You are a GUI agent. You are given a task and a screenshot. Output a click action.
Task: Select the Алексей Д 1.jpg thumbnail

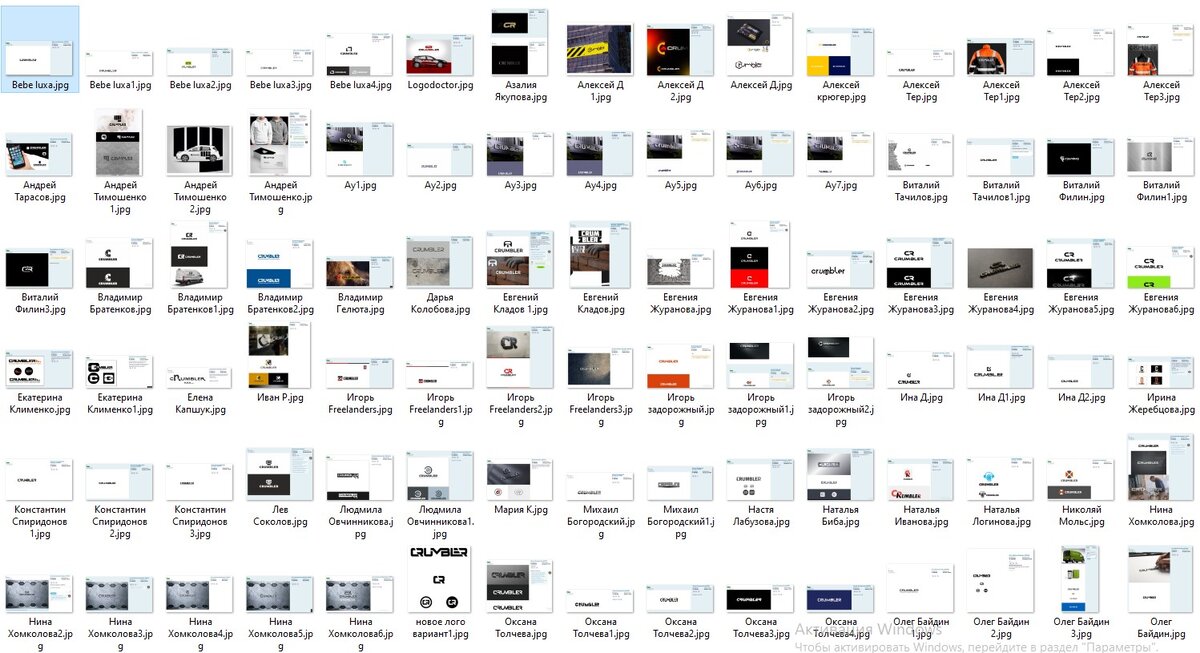600,50
